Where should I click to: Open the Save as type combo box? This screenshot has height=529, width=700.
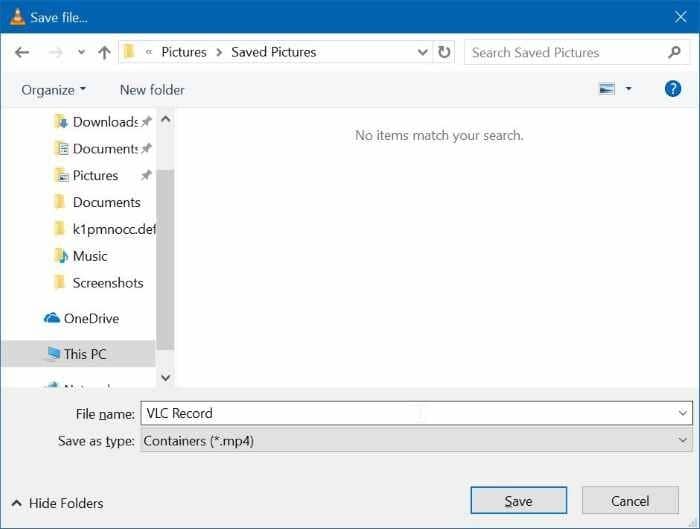417,441
